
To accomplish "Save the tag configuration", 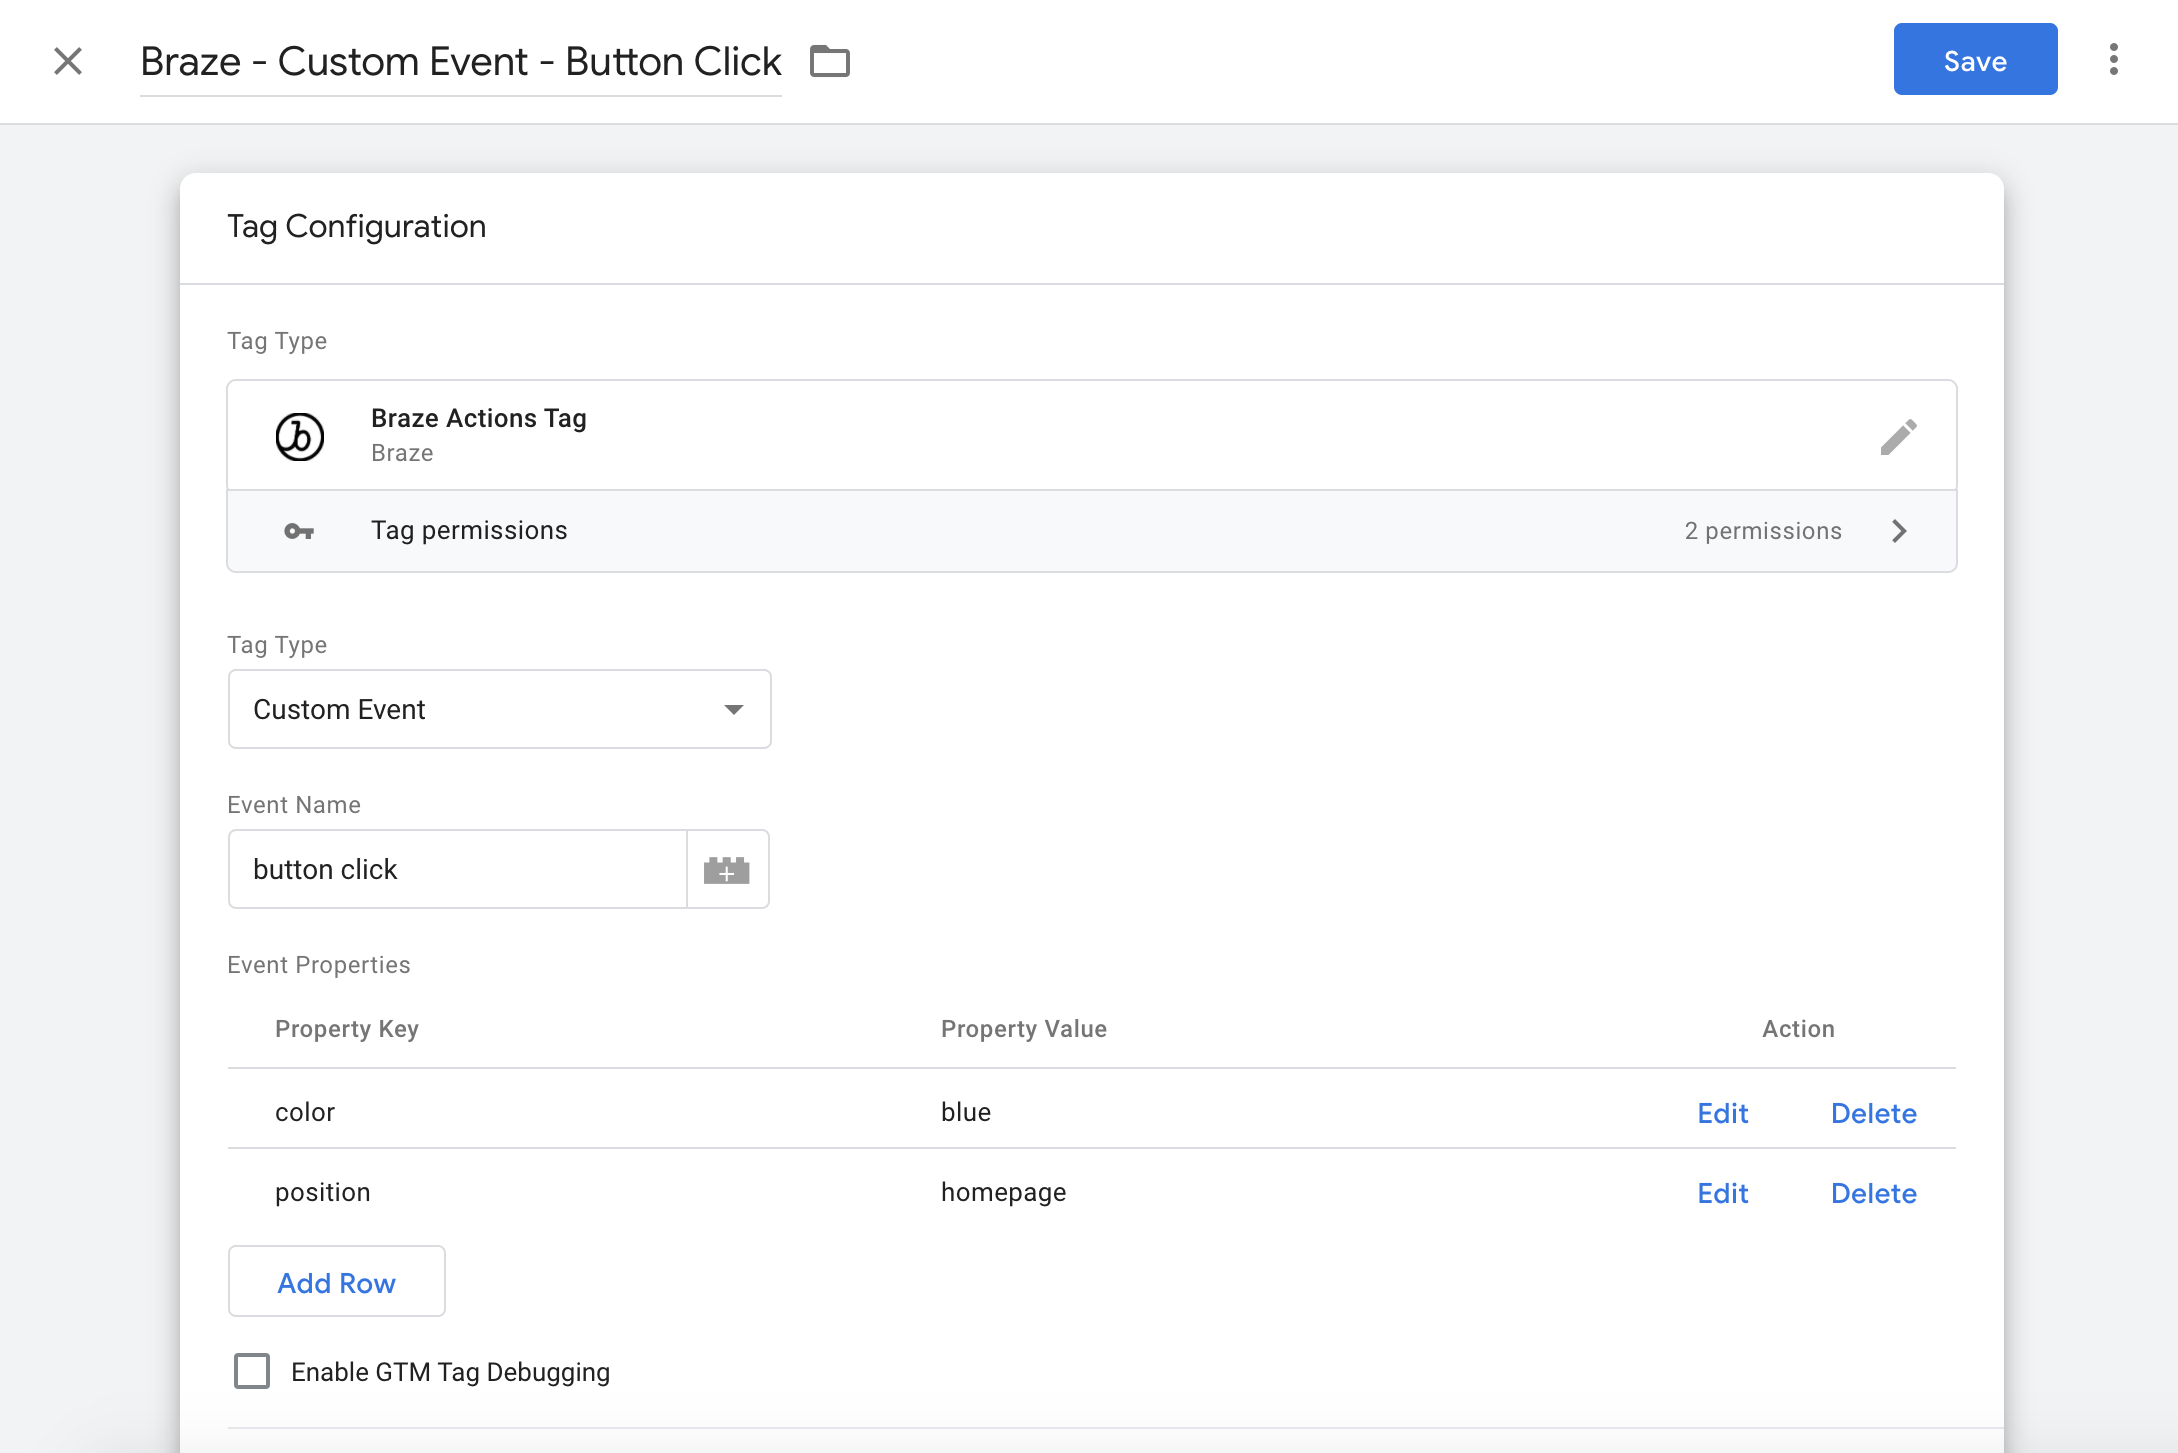I will tap(1975, 60).
